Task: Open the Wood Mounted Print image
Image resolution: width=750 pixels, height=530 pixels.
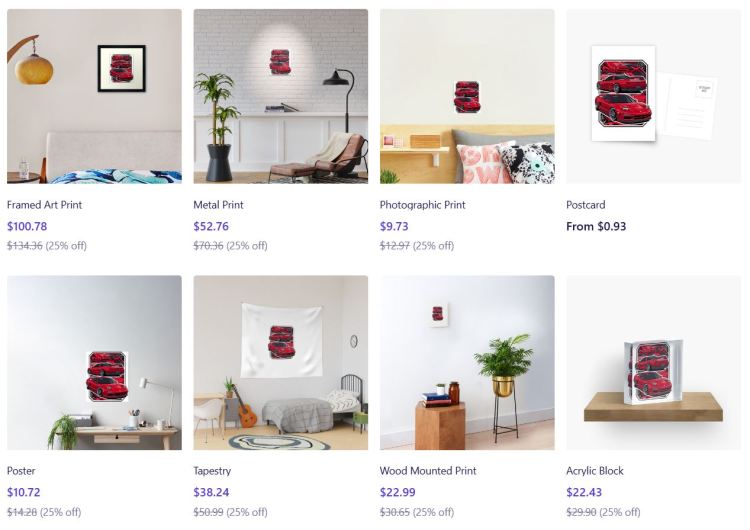Action: [x=467, y=363]
